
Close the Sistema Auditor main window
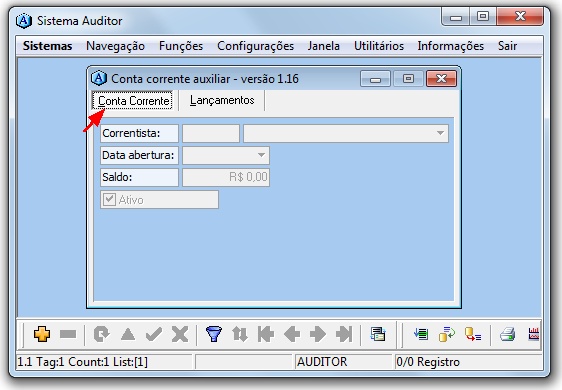pyautogui.click(x=520, y=16)
